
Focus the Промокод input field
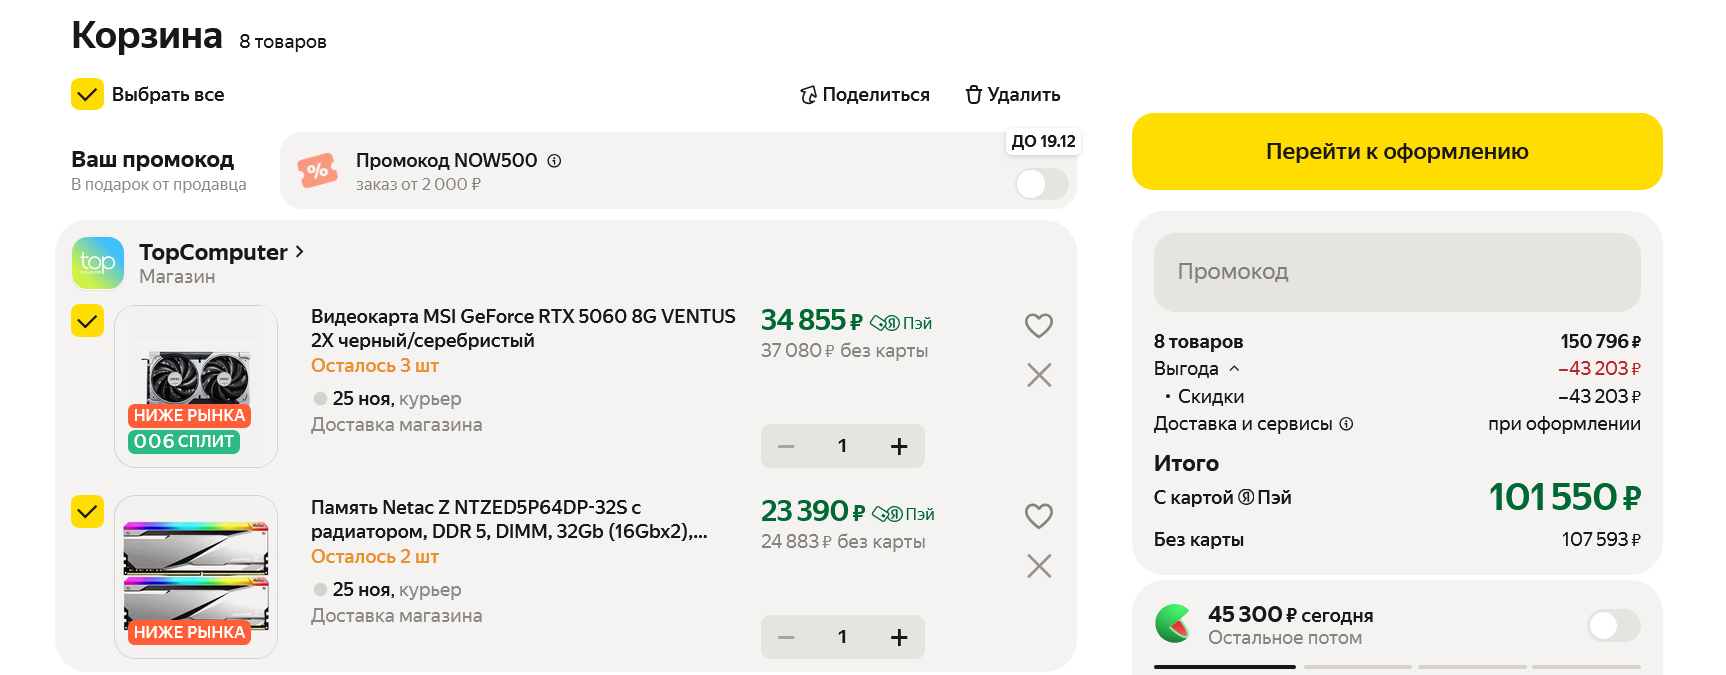[x=1396, y=272]
